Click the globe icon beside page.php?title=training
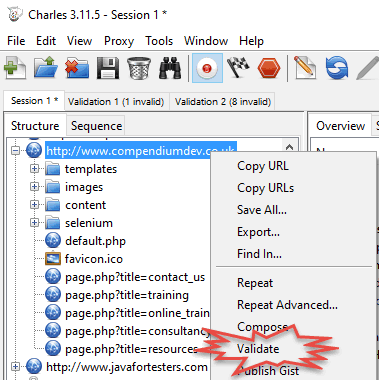 [53, 295]
